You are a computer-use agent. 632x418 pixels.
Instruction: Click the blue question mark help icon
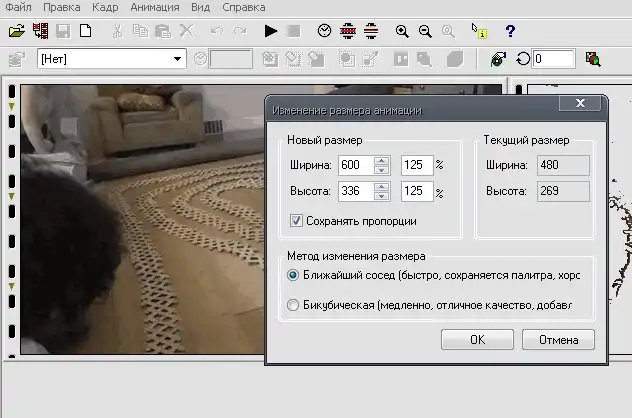click(x=510, y=32)
